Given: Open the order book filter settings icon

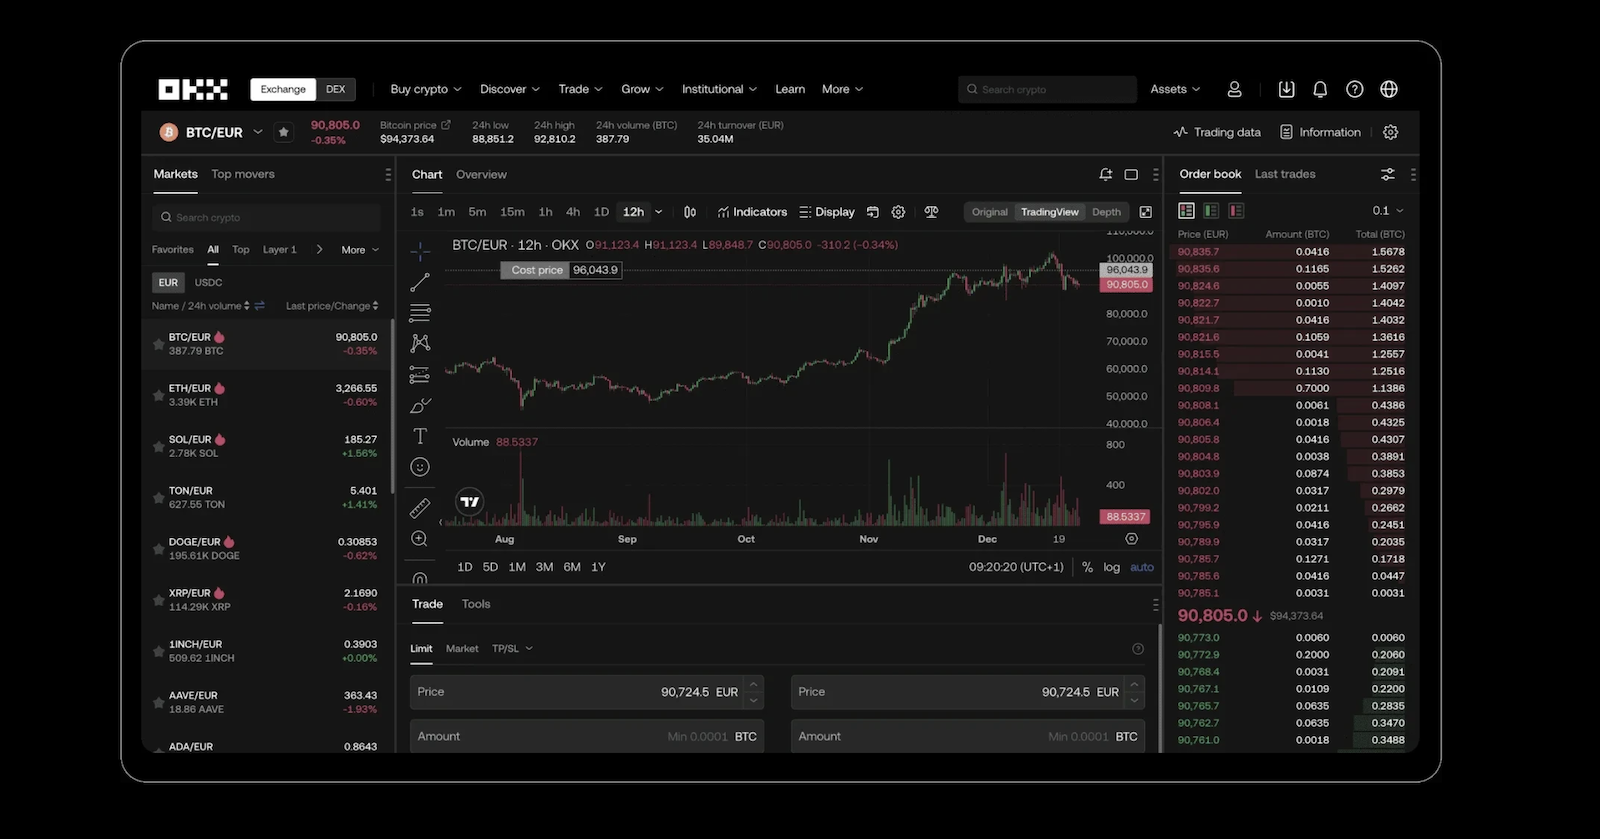Looking at the screenshot, I should (x=1387, y=174).
